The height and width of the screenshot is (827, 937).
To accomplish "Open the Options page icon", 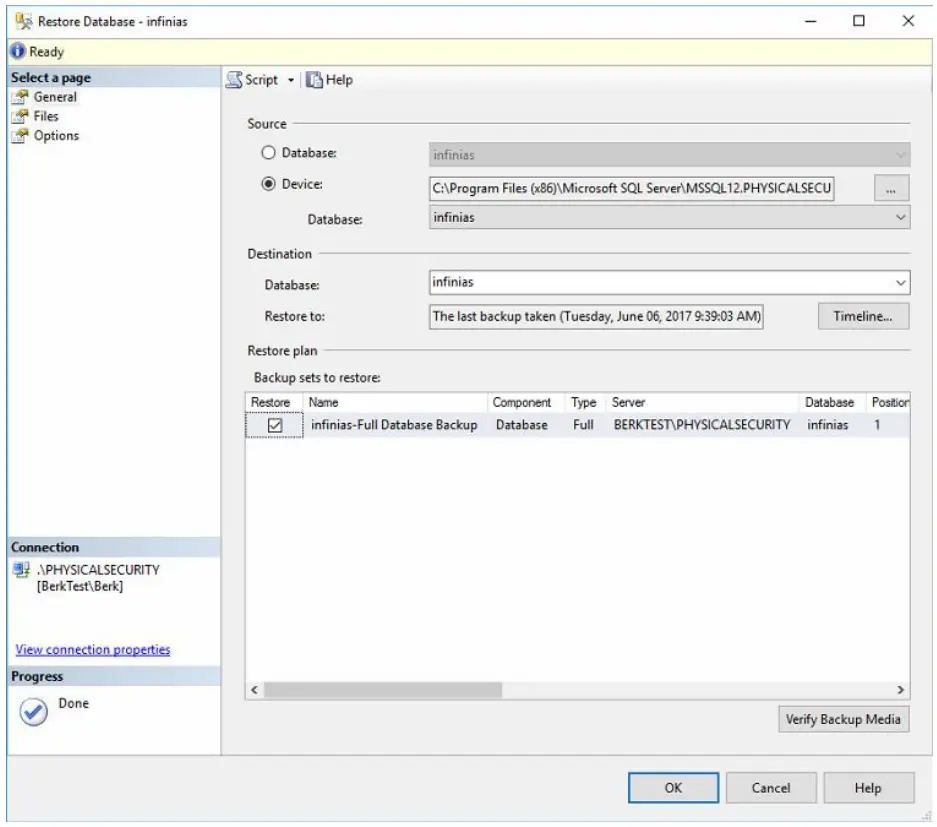I will (20, 136).
